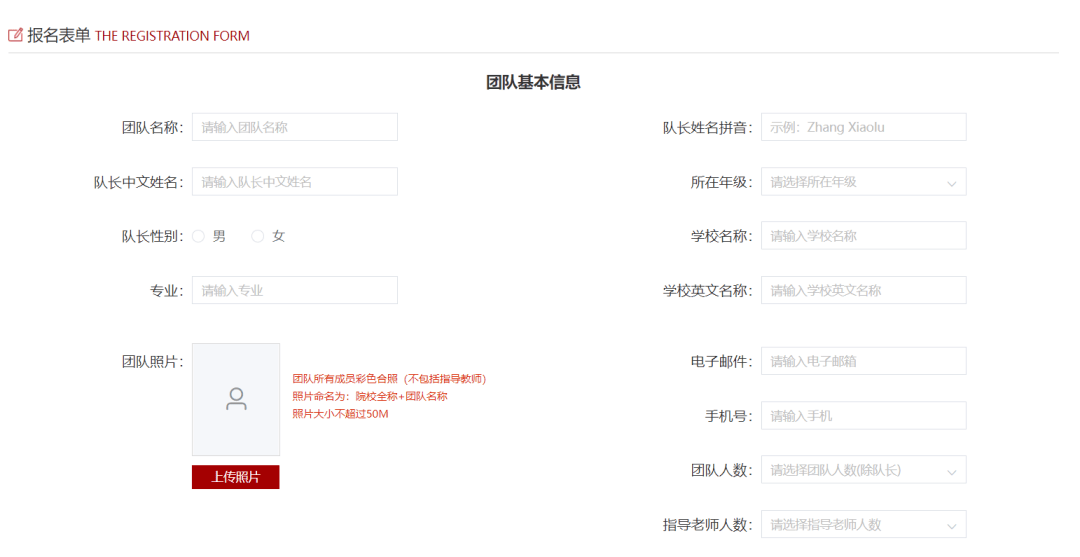Viewport: 1080px width, 557px height.
Task: Click the chevron arrow in 所在年级 field
Action: coord(950,183)
